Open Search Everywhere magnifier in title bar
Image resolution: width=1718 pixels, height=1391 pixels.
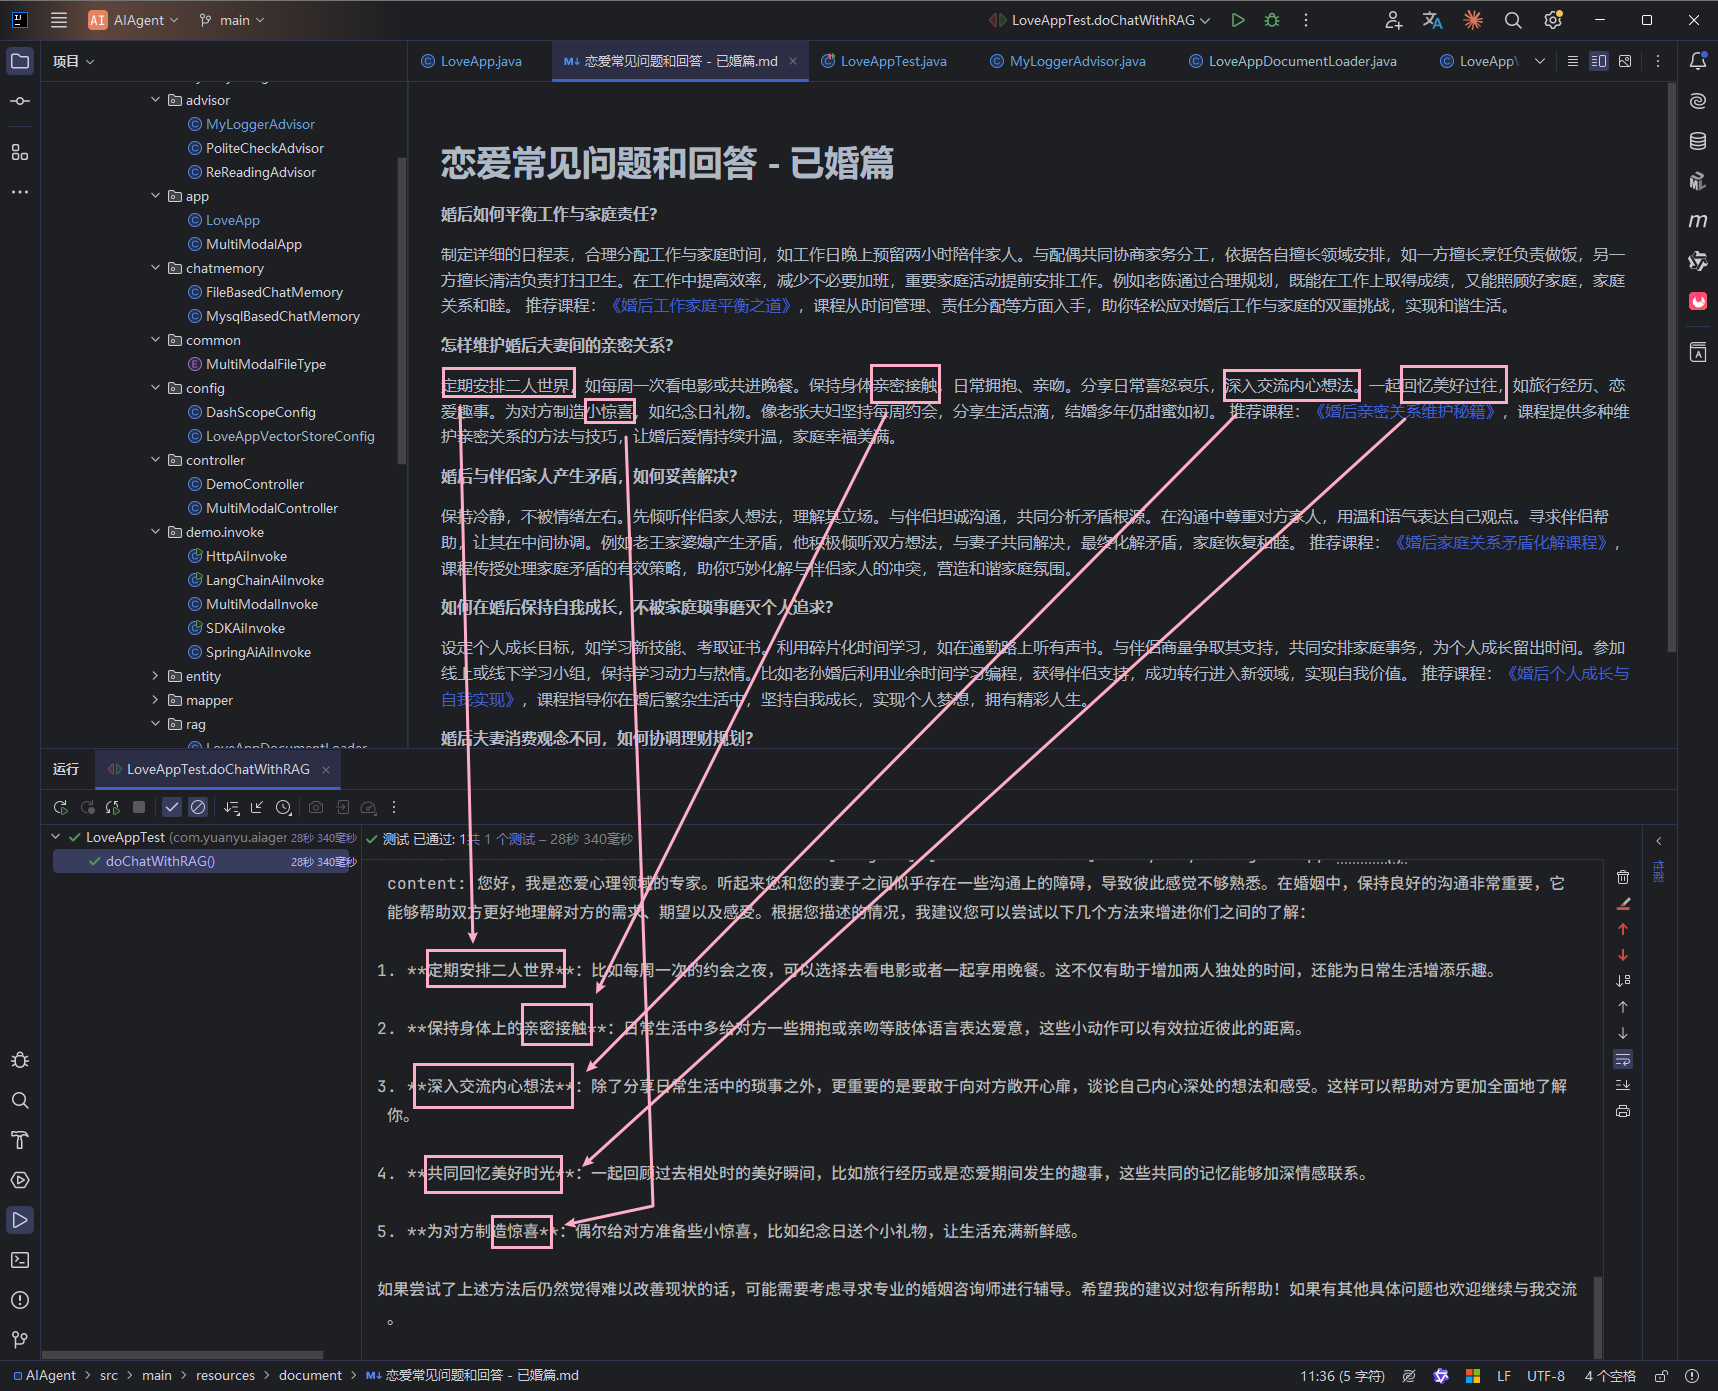coord(1513,20)
